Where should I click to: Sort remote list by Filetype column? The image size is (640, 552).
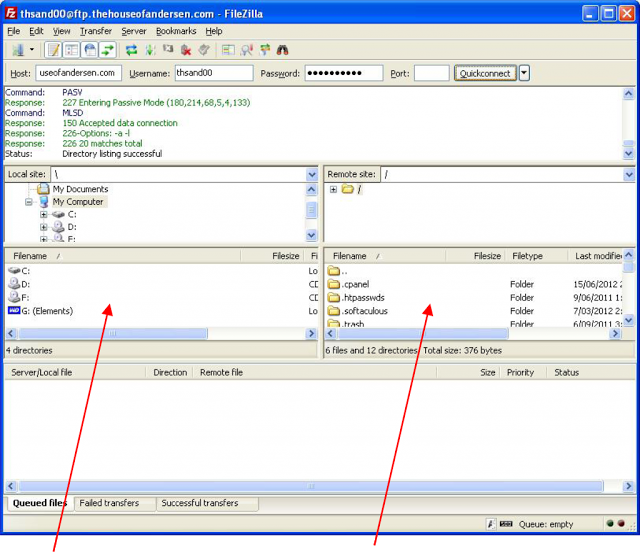536,256
